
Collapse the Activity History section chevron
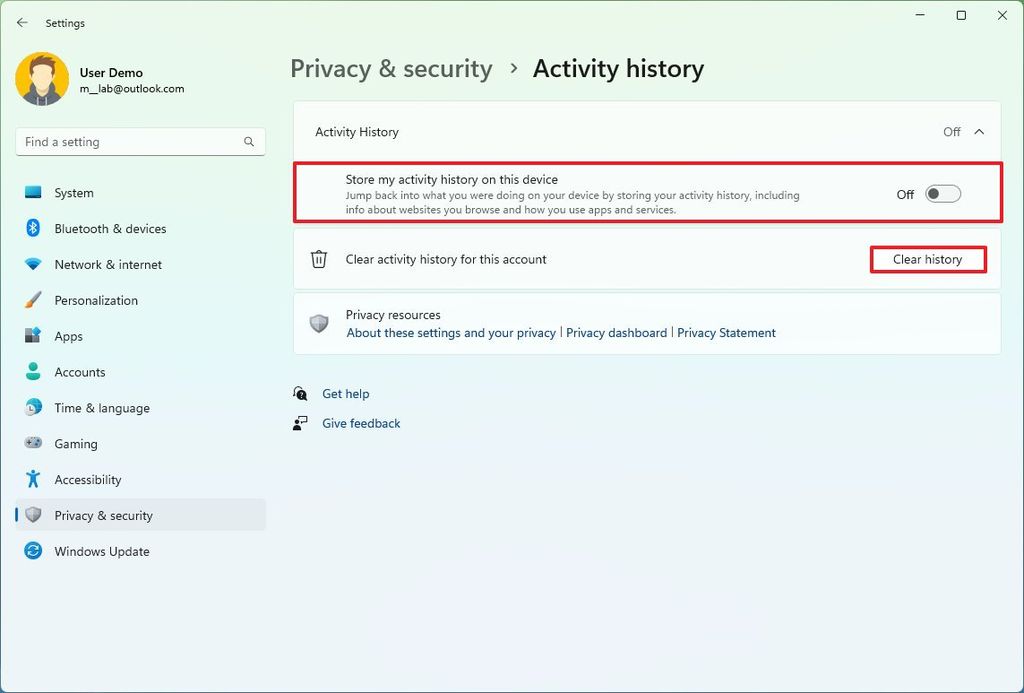(979, 132)
